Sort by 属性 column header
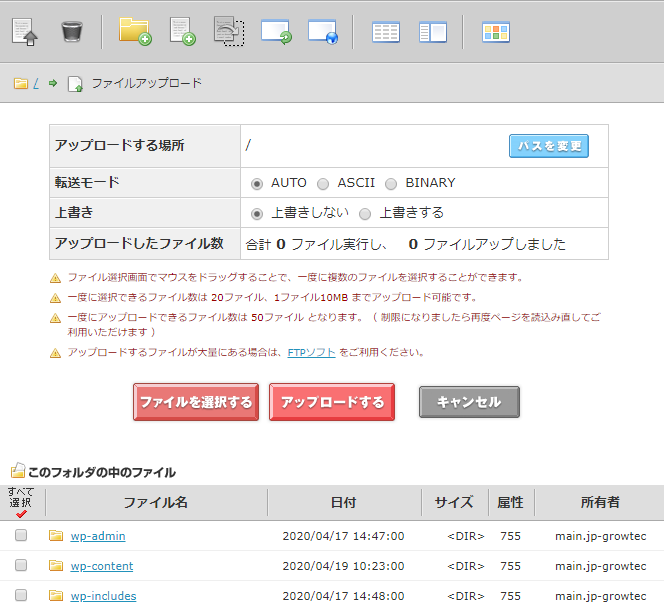664x606 pixels. 510,502
